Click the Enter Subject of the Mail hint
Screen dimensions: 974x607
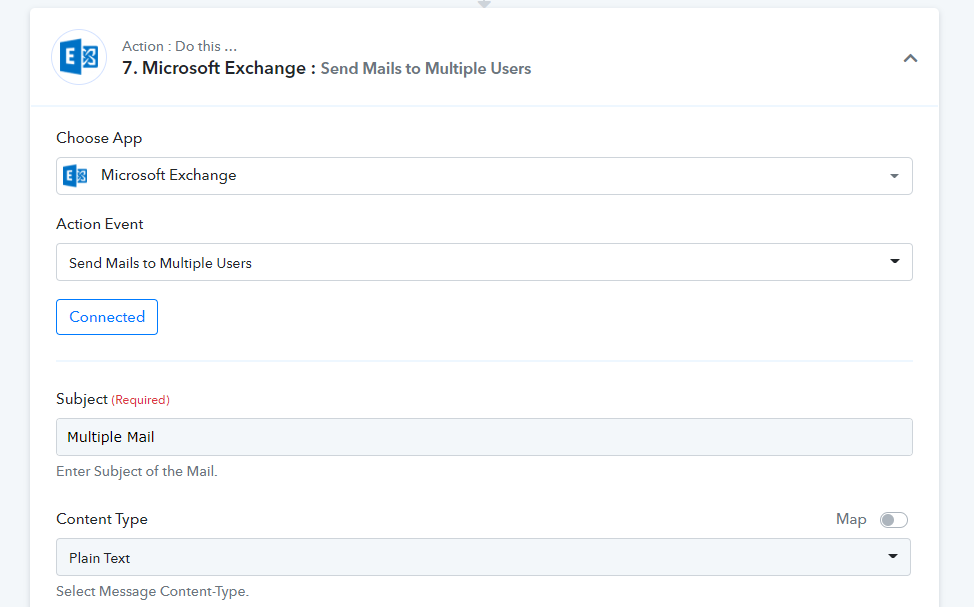[137, 471]
